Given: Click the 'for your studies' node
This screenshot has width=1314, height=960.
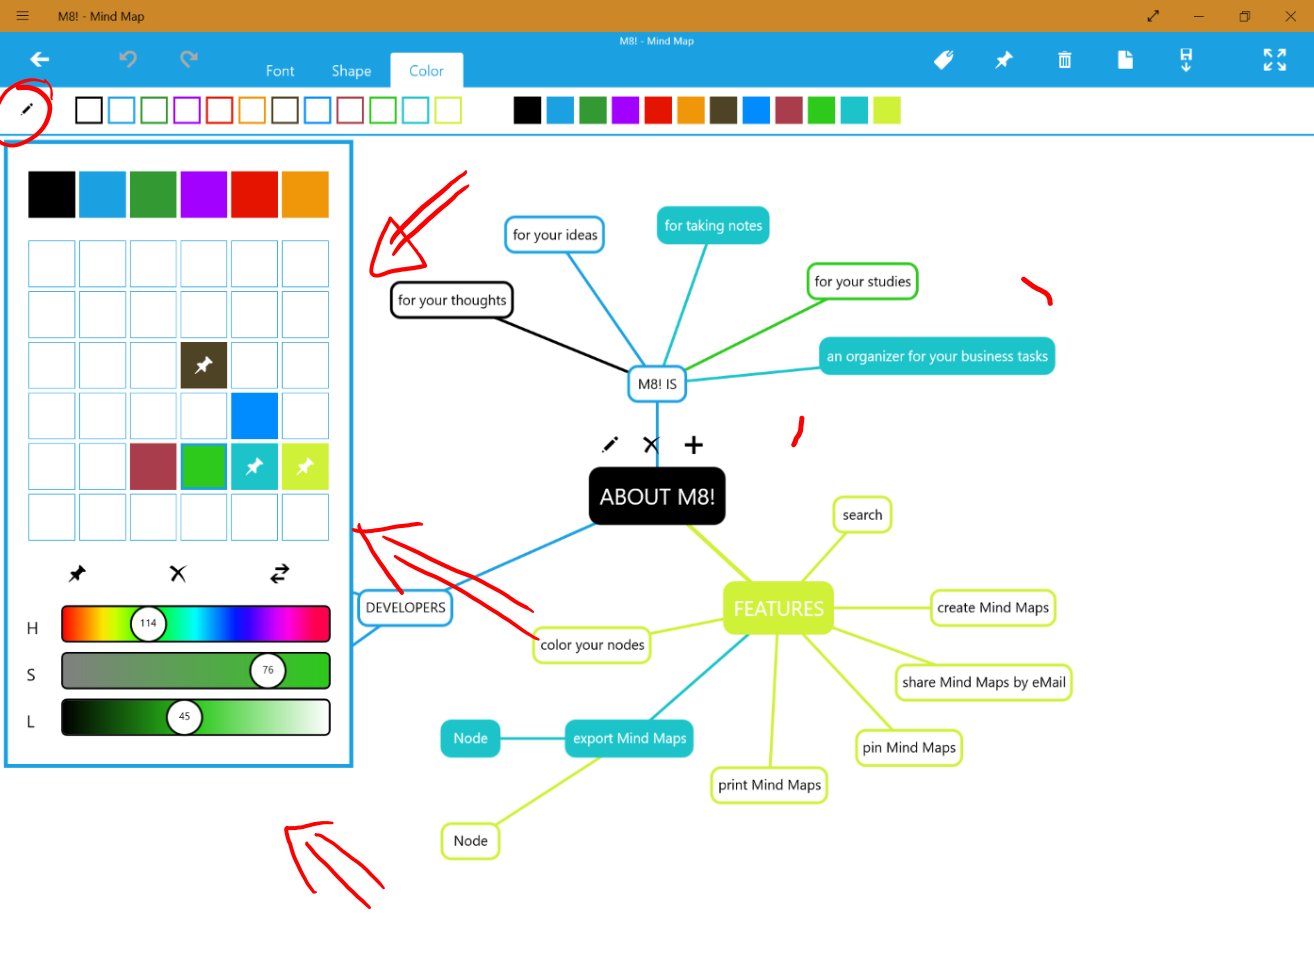Looking at the screenshot, I should 861,281.
